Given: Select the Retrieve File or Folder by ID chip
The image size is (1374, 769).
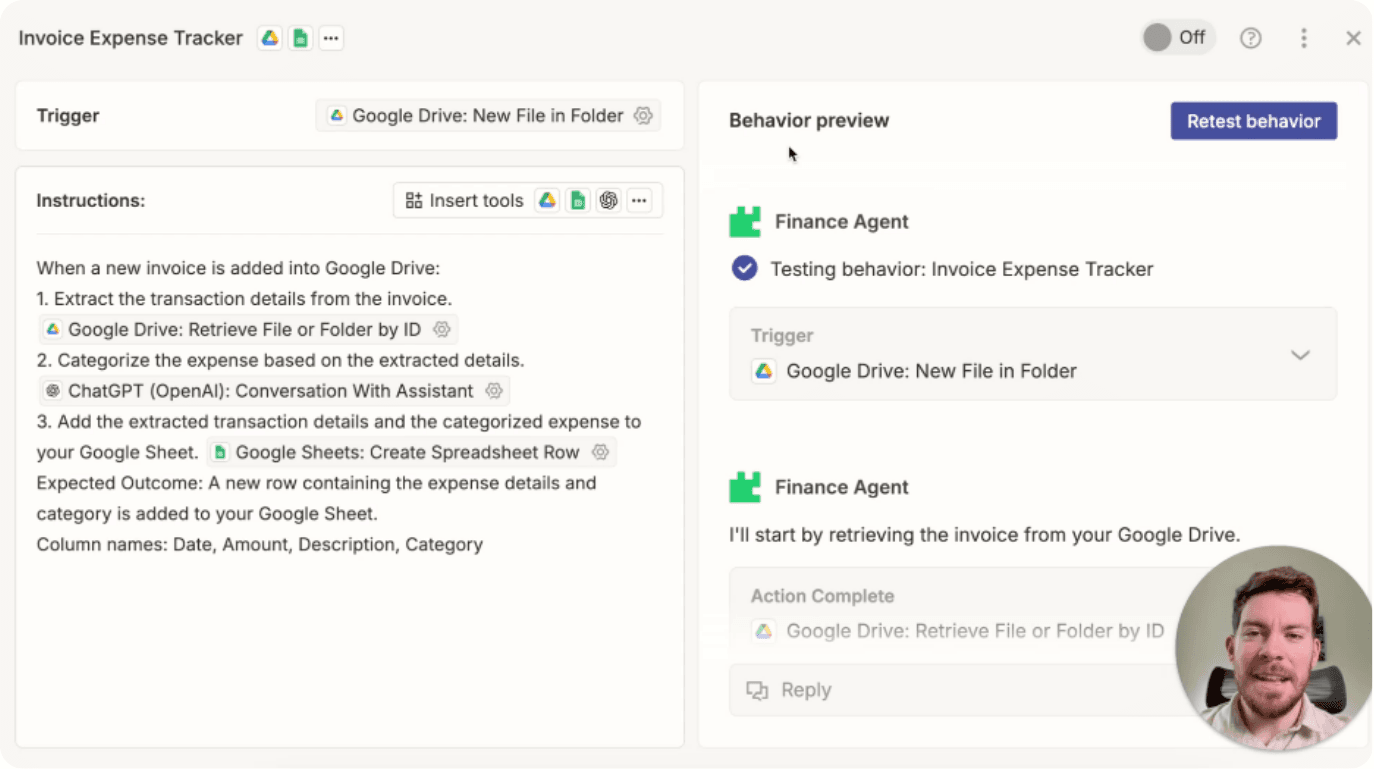Looking at the screenshot, I should tap(248, 329).
